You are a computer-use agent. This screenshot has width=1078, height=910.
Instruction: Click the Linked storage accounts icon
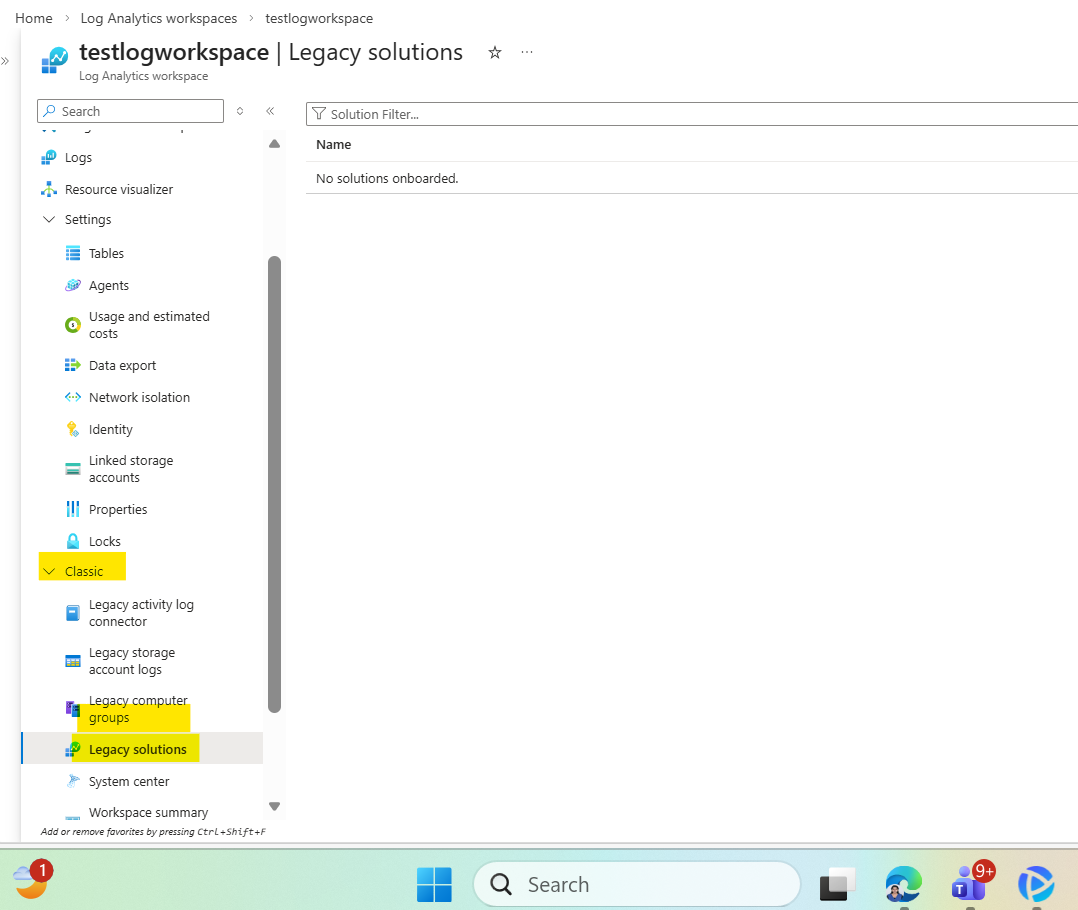(73, 469)
